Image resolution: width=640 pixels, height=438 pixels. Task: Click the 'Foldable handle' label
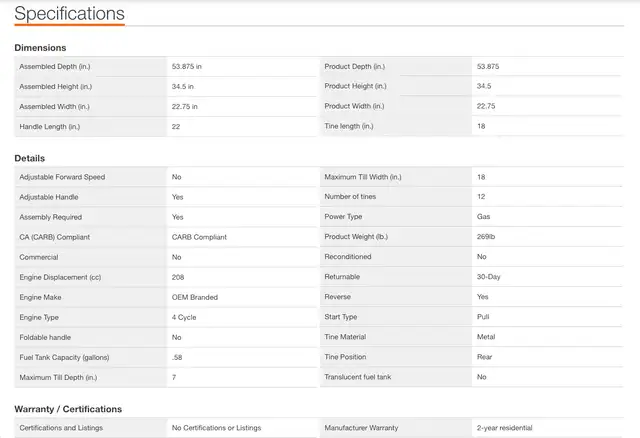coord(45,337)
